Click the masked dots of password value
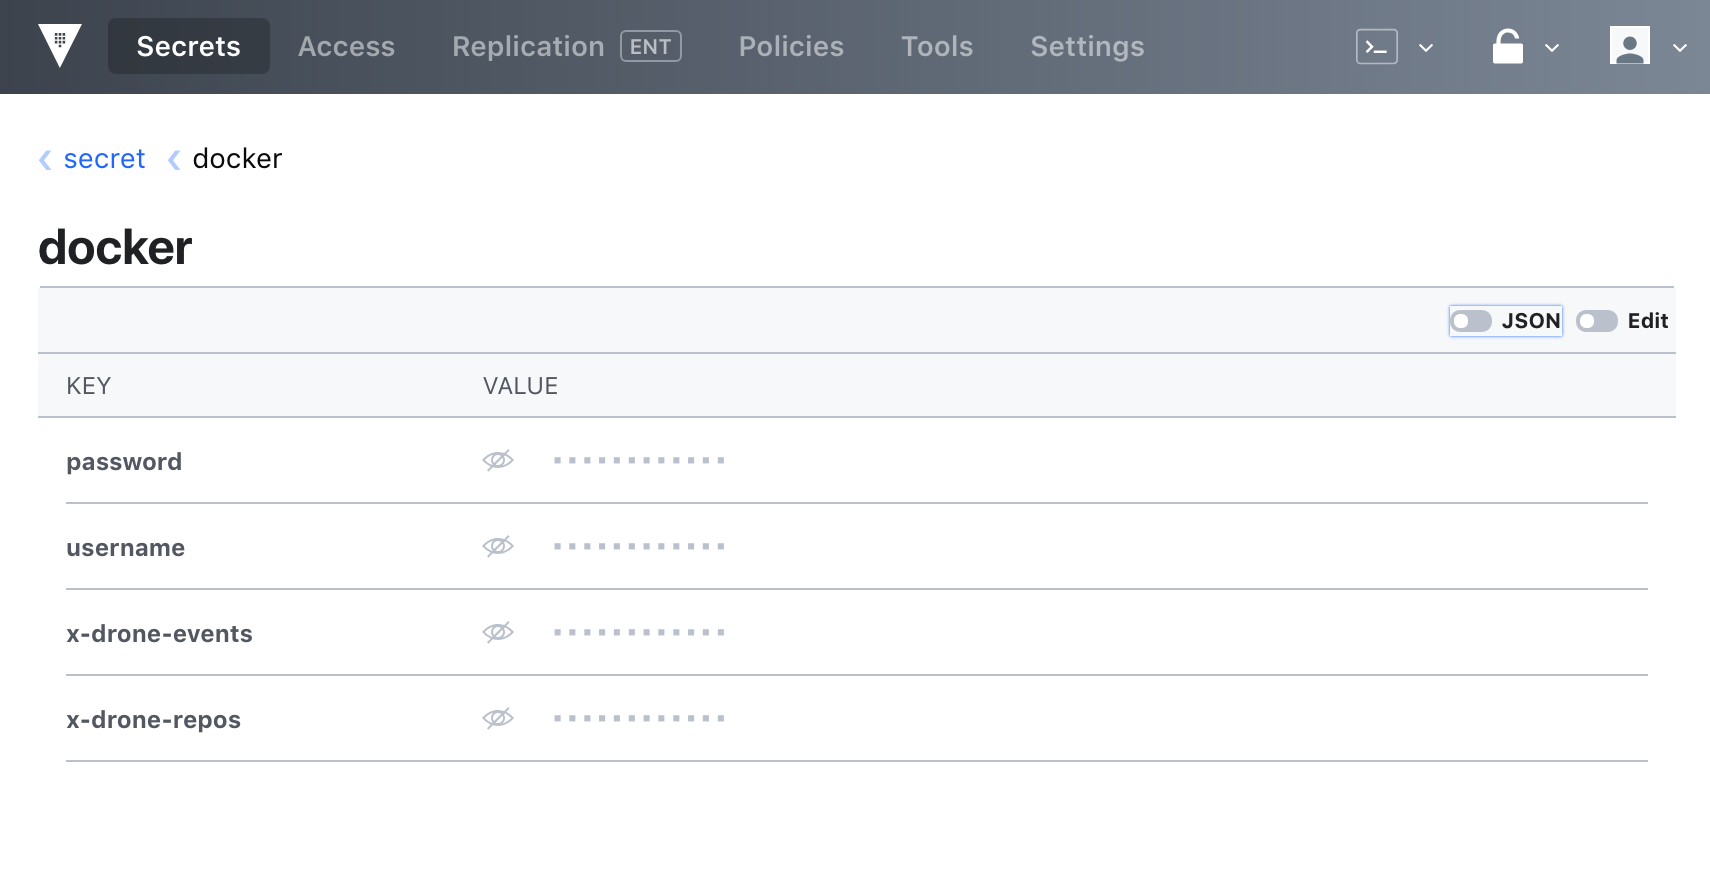Screen dimensions: 1710x888 click(639, 460)
